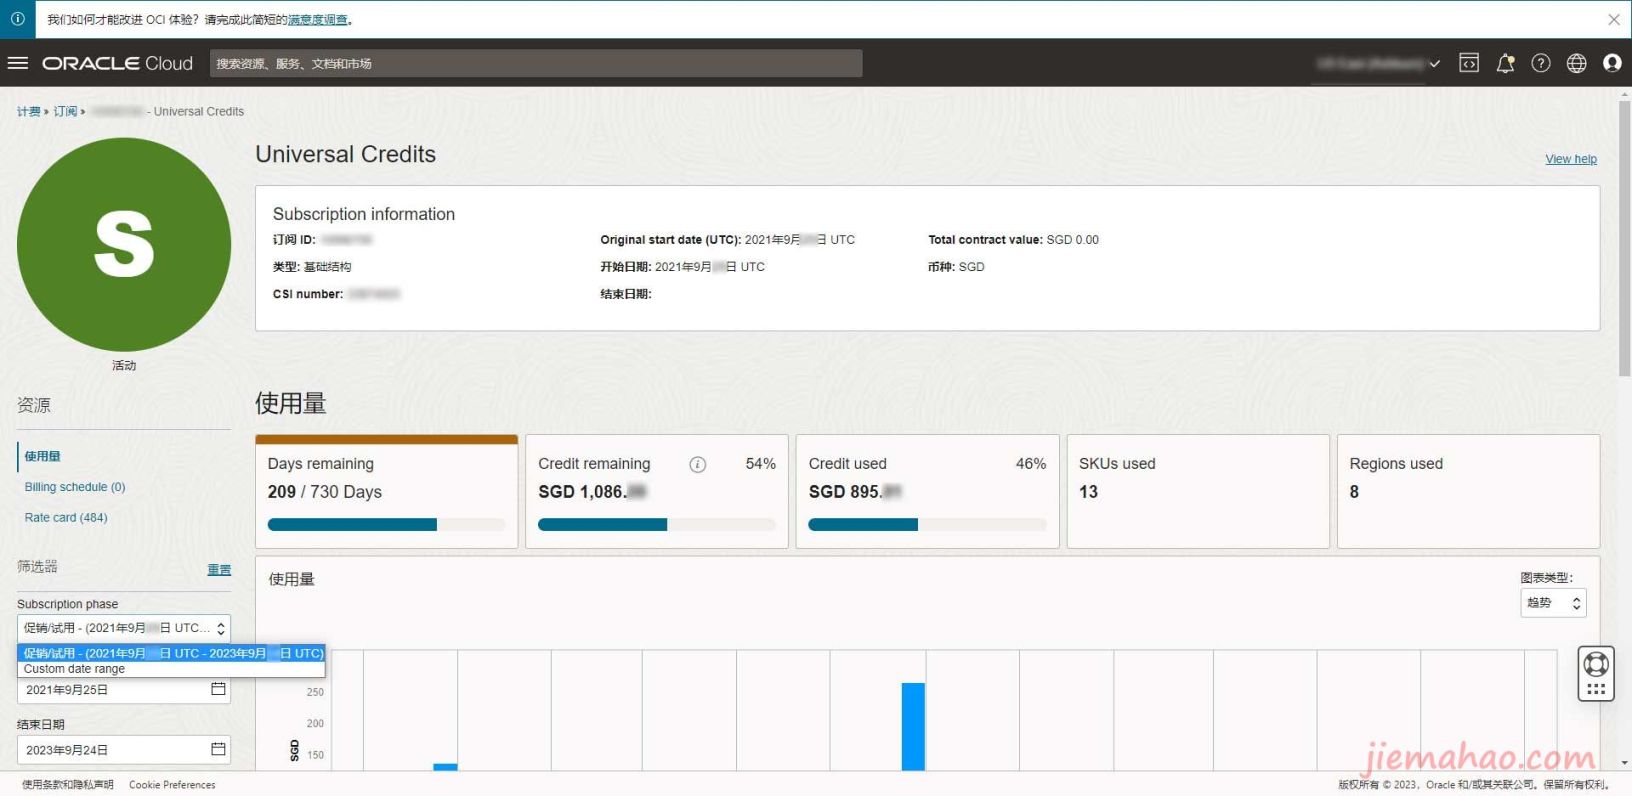
Task: Open the end date calendar icon
Action: point(218,749)
